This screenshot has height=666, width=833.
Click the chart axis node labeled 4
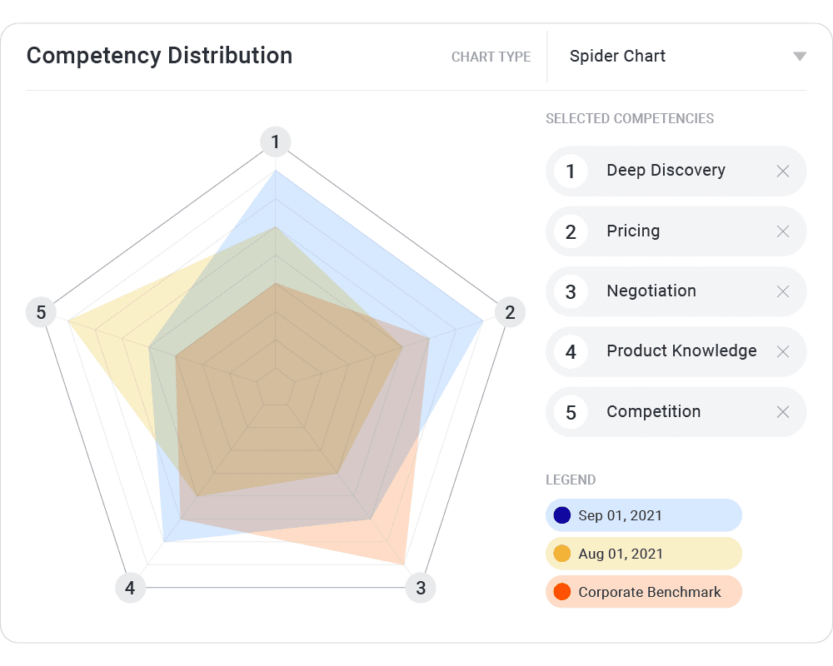[x=130, y=588]
